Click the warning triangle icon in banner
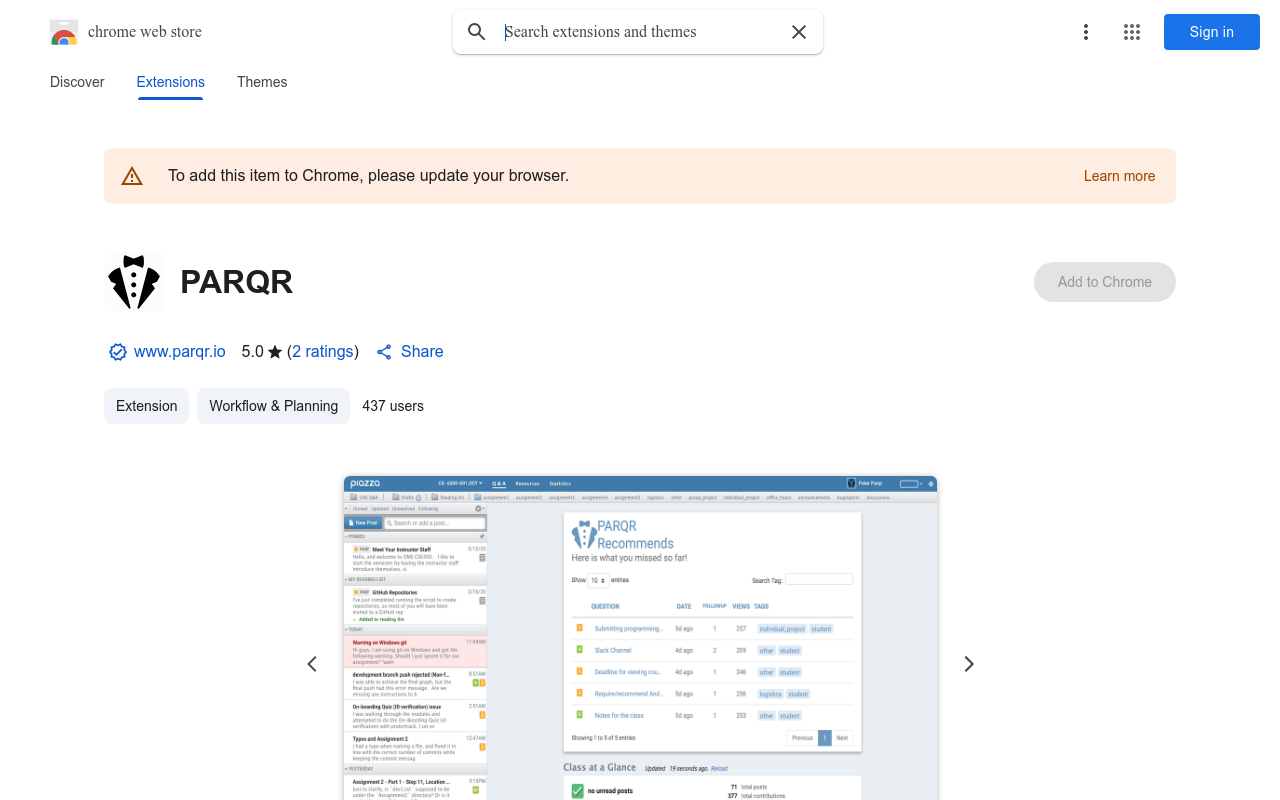The height and width of the screenshot is (800, 1280). (132, 176)
